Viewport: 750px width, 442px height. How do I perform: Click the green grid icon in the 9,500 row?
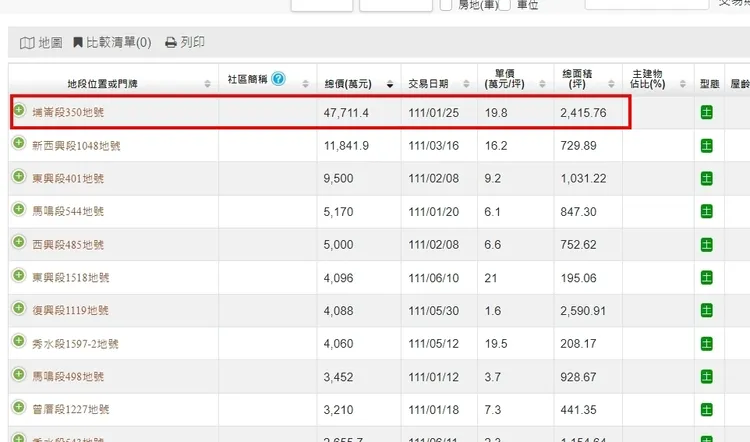point(706,178)
